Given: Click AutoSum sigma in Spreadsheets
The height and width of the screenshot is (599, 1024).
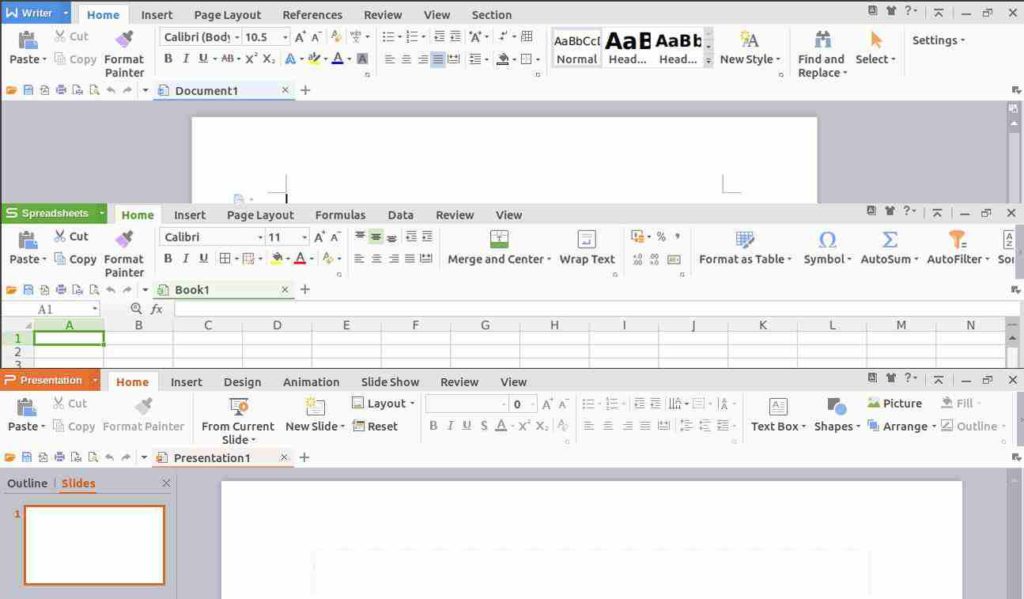Looking at the screenshot, I should [x=889, y=248].
